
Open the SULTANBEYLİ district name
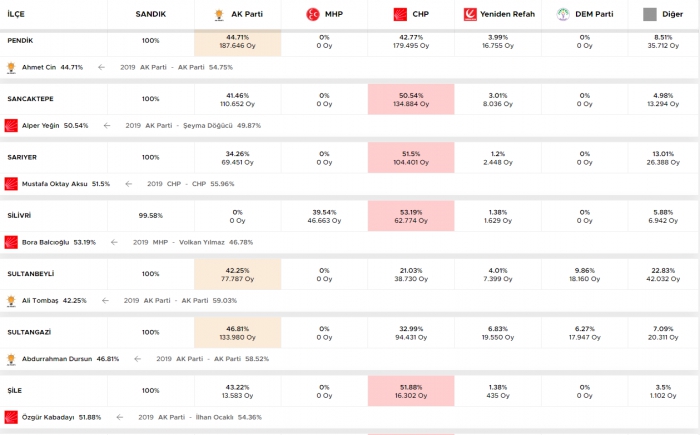[32, 273]
